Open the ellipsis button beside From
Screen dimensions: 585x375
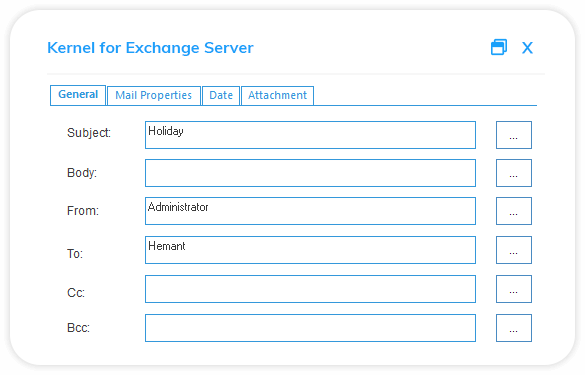pos(513,211)
